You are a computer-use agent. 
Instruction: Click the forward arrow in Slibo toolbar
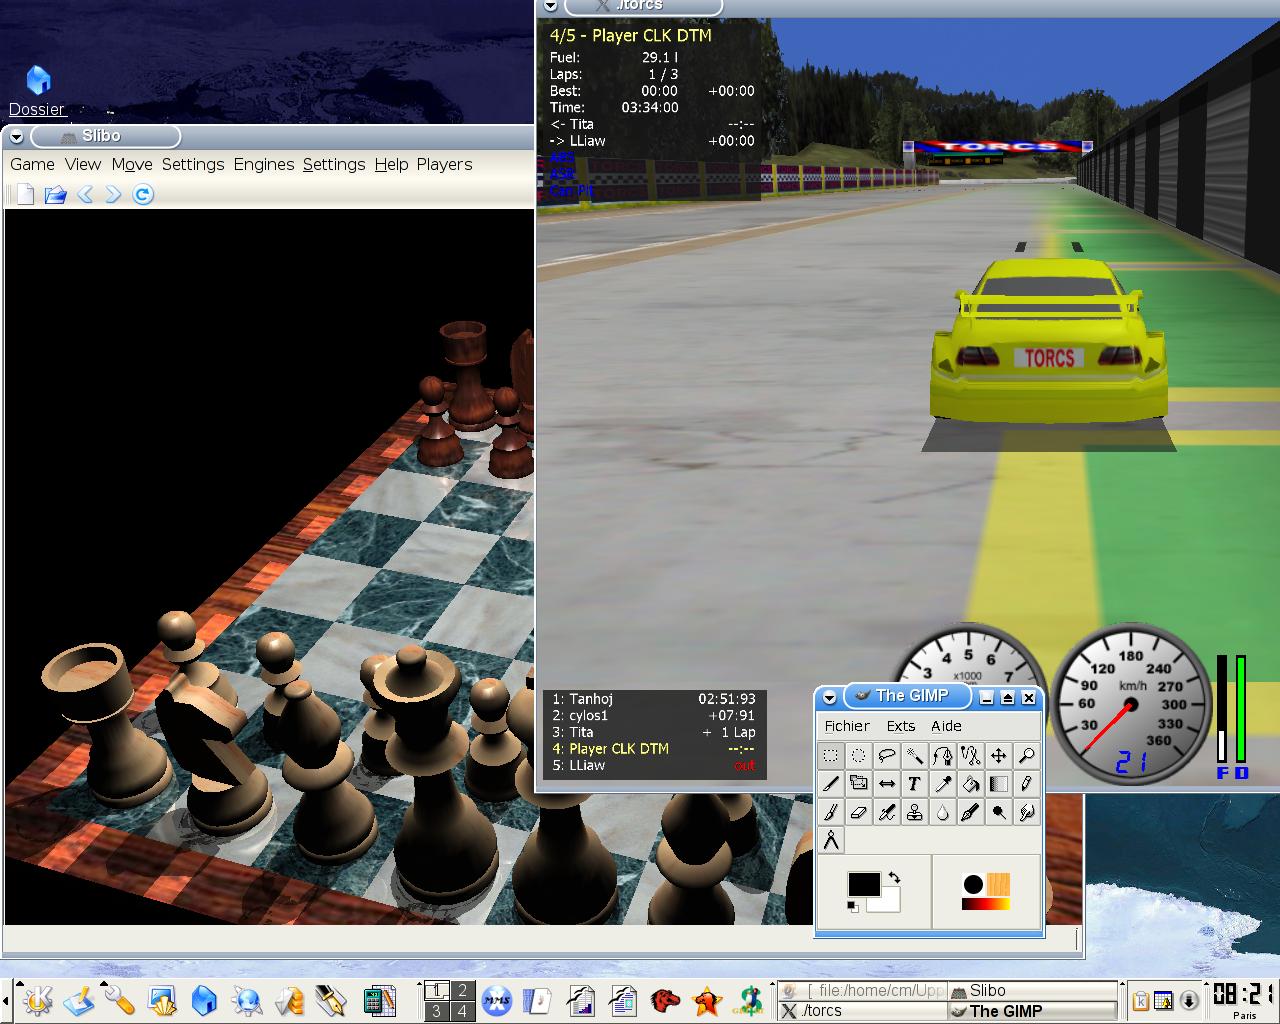[x=113, y=194]
